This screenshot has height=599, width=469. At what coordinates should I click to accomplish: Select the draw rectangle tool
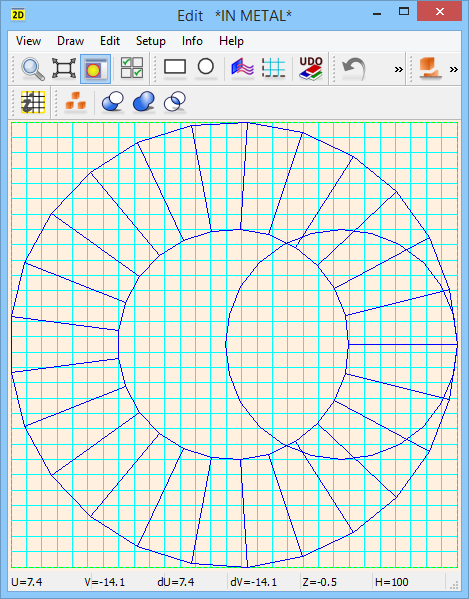pyautogui.click(x=175, y=67)
